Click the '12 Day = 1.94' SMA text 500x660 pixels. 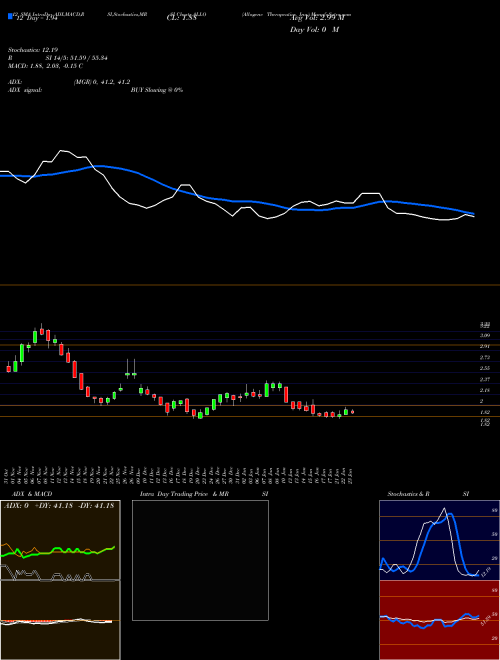click(x=35, y=18)
